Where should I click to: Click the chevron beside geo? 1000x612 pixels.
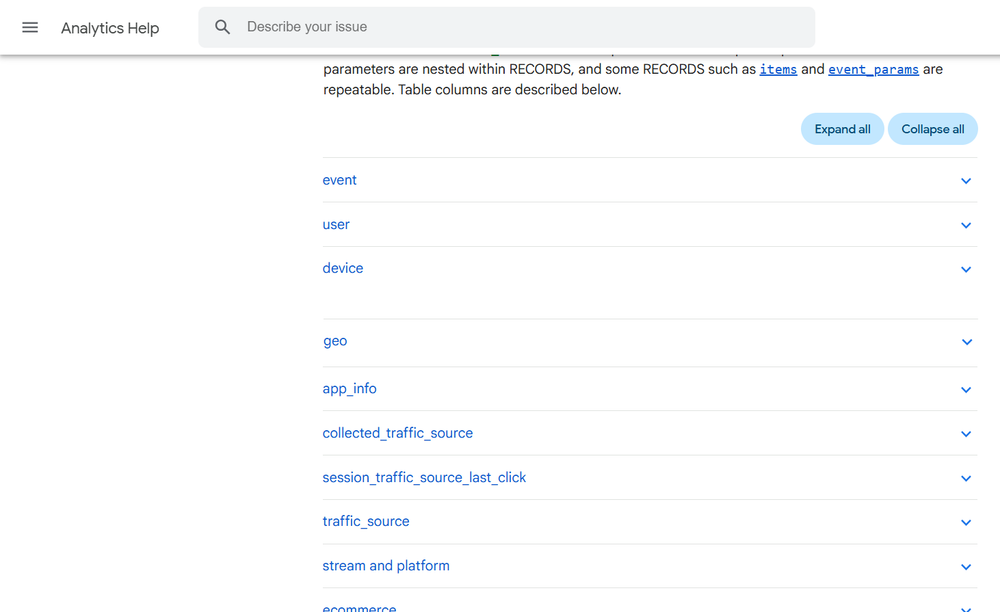point(966,342)
